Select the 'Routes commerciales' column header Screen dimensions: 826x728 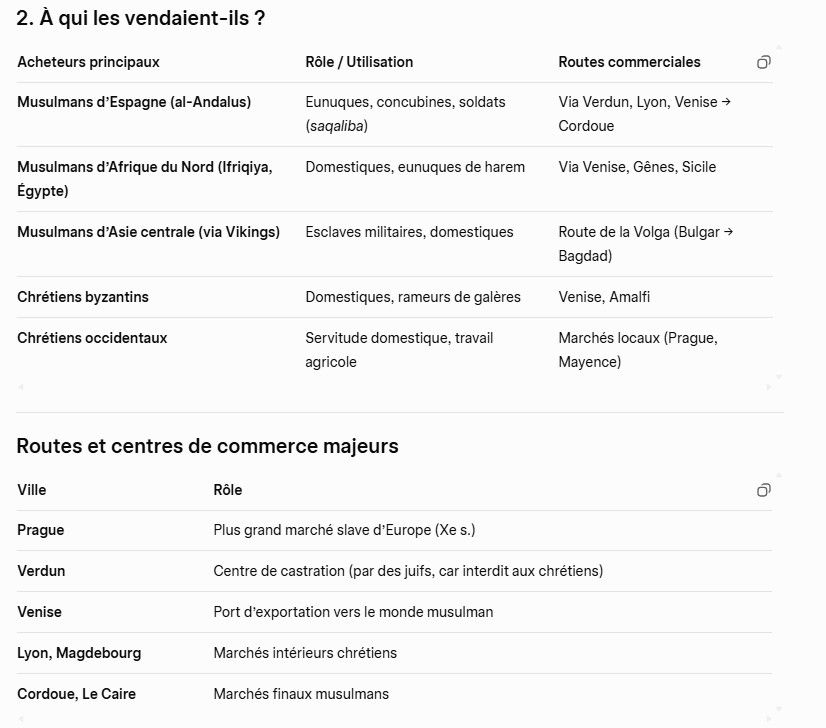tap(629, 62)
